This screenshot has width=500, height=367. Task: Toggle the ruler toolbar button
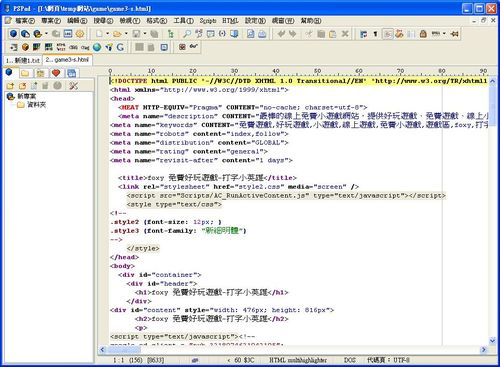436,34
